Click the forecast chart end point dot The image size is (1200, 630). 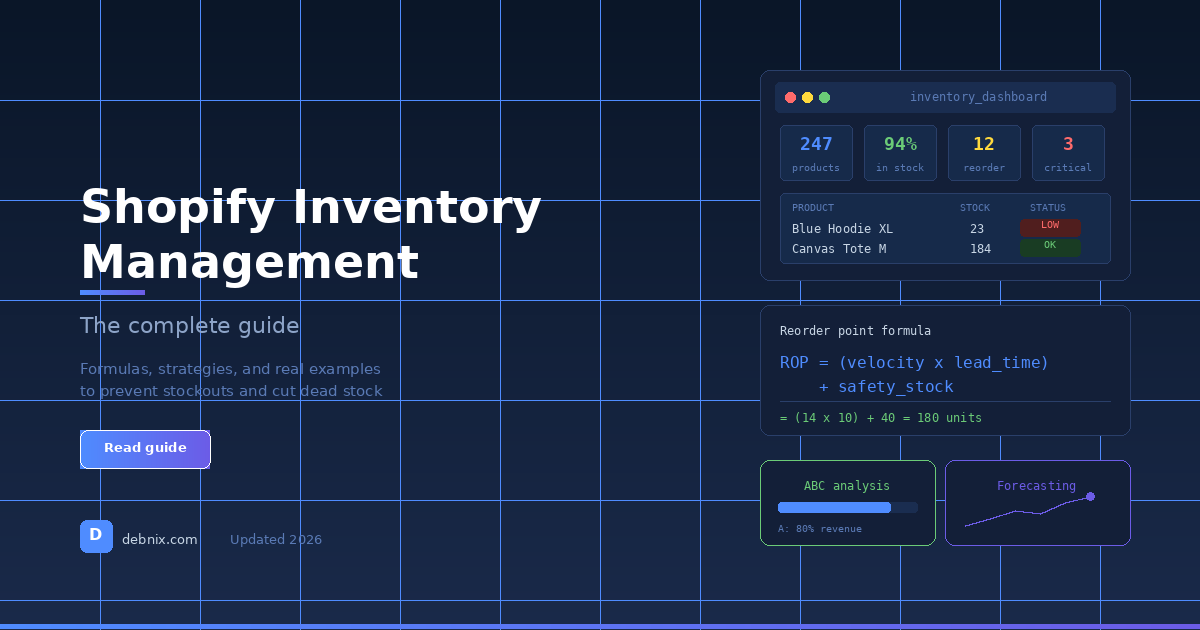coord(1090,496)
